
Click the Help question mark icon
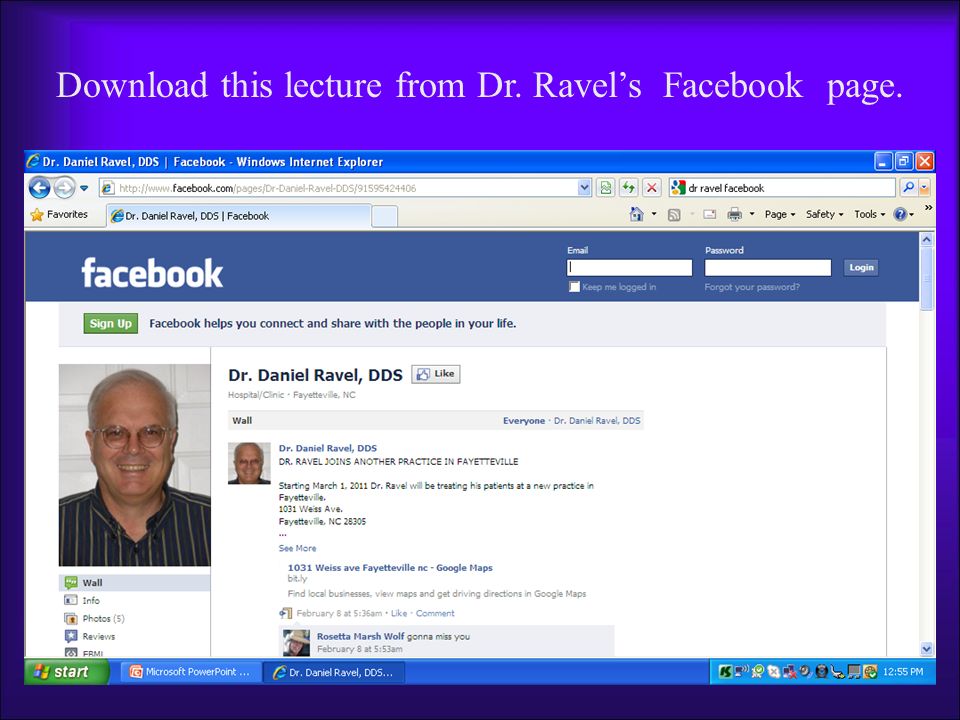pos(900,214)
